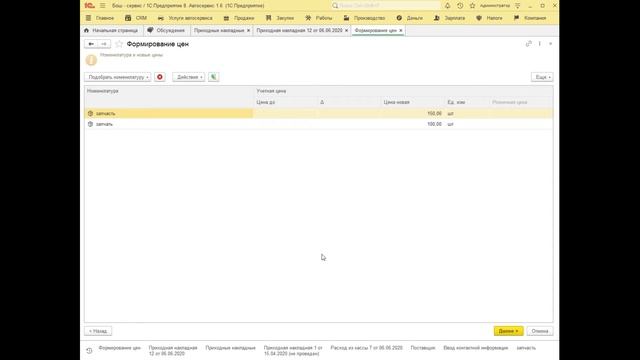Switch to Начальная страница tab
This screenshot has height=360, width=640.
click(x=111, y=31)
